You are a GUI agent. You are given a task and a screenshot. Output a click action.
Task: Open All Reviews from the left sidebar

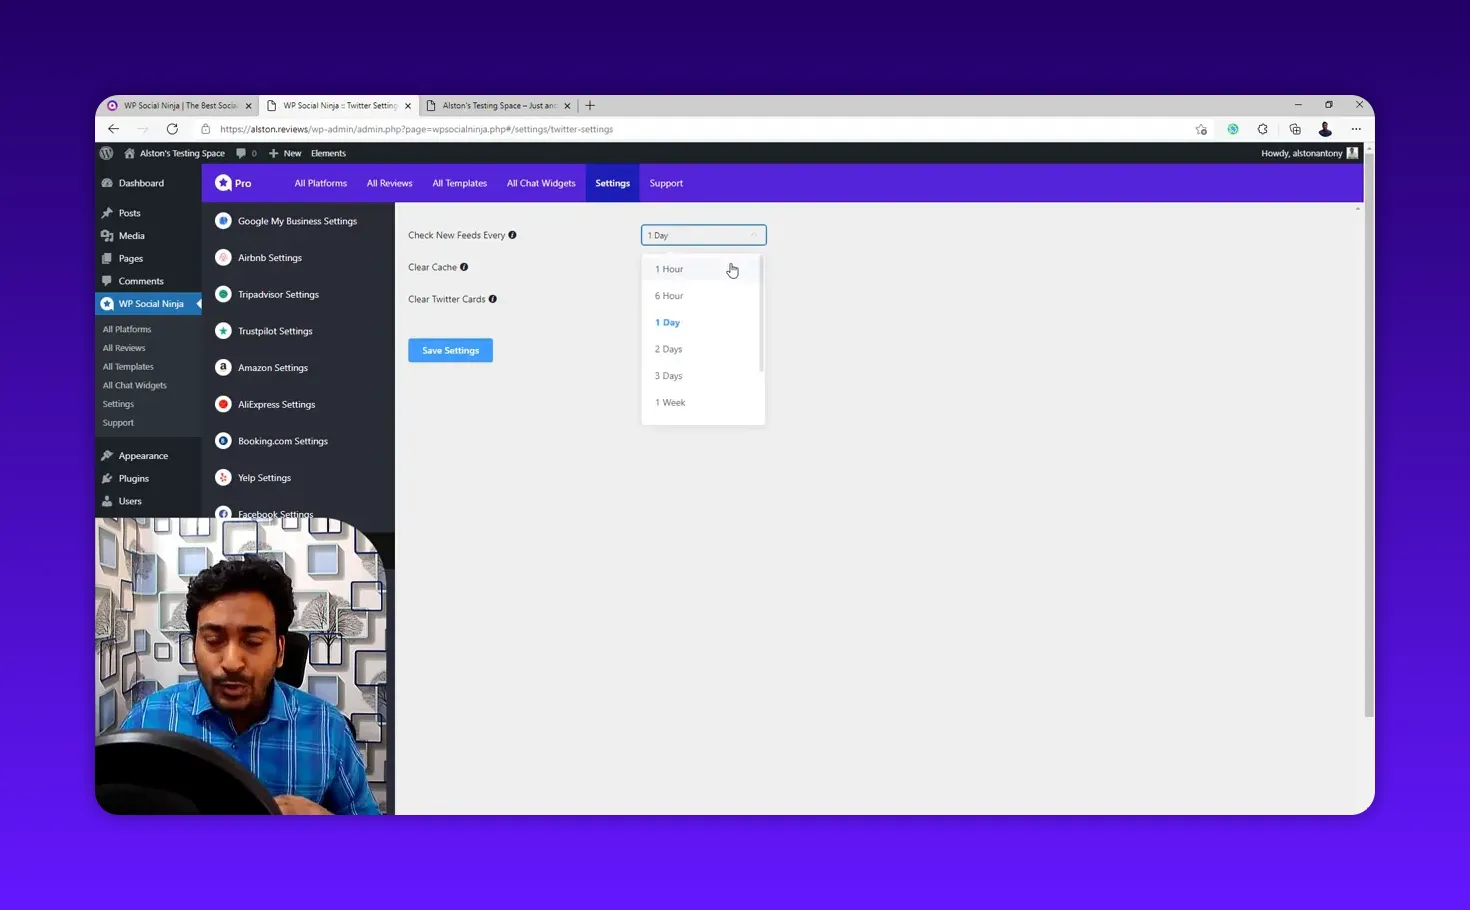coord(124,347)
